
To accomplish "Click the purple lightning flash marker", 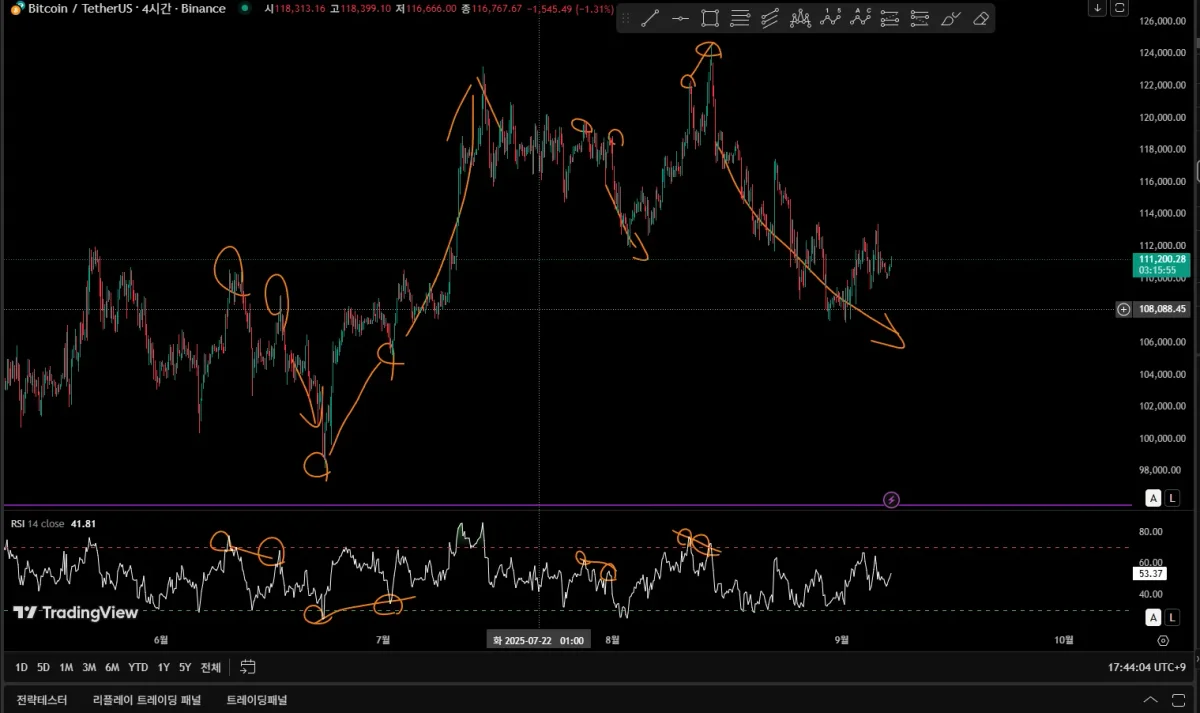I will [891, 499].
